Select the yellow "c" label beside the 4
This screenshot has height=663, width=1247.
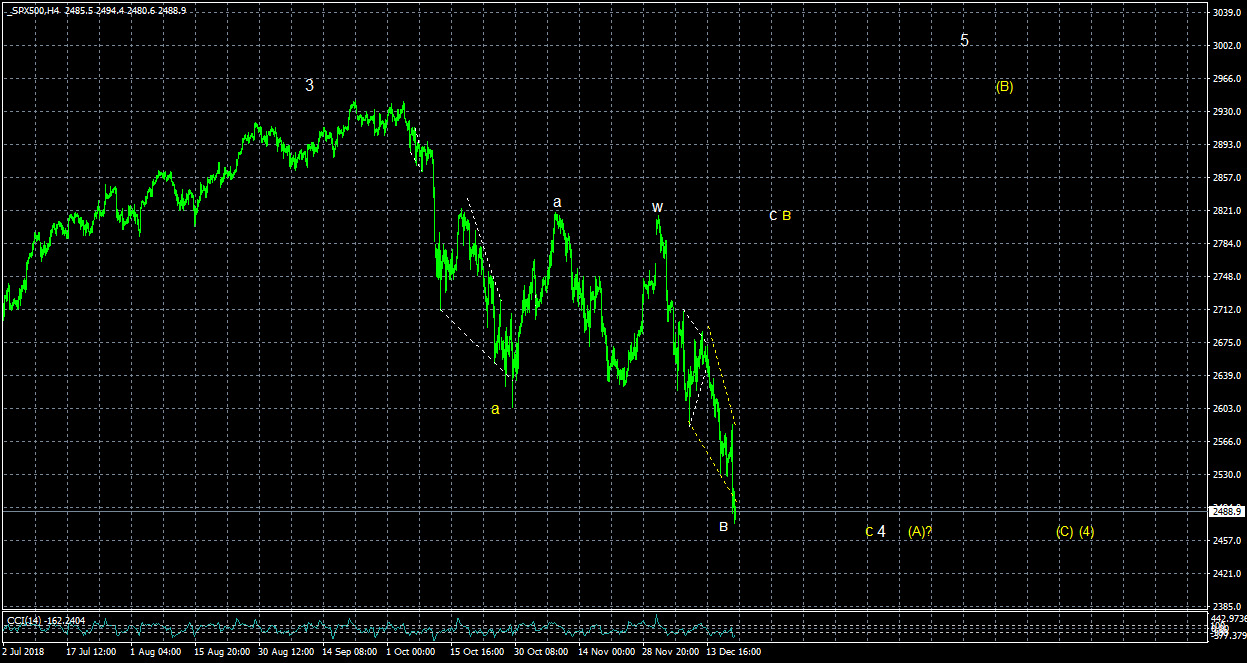[x=869, y=531]
